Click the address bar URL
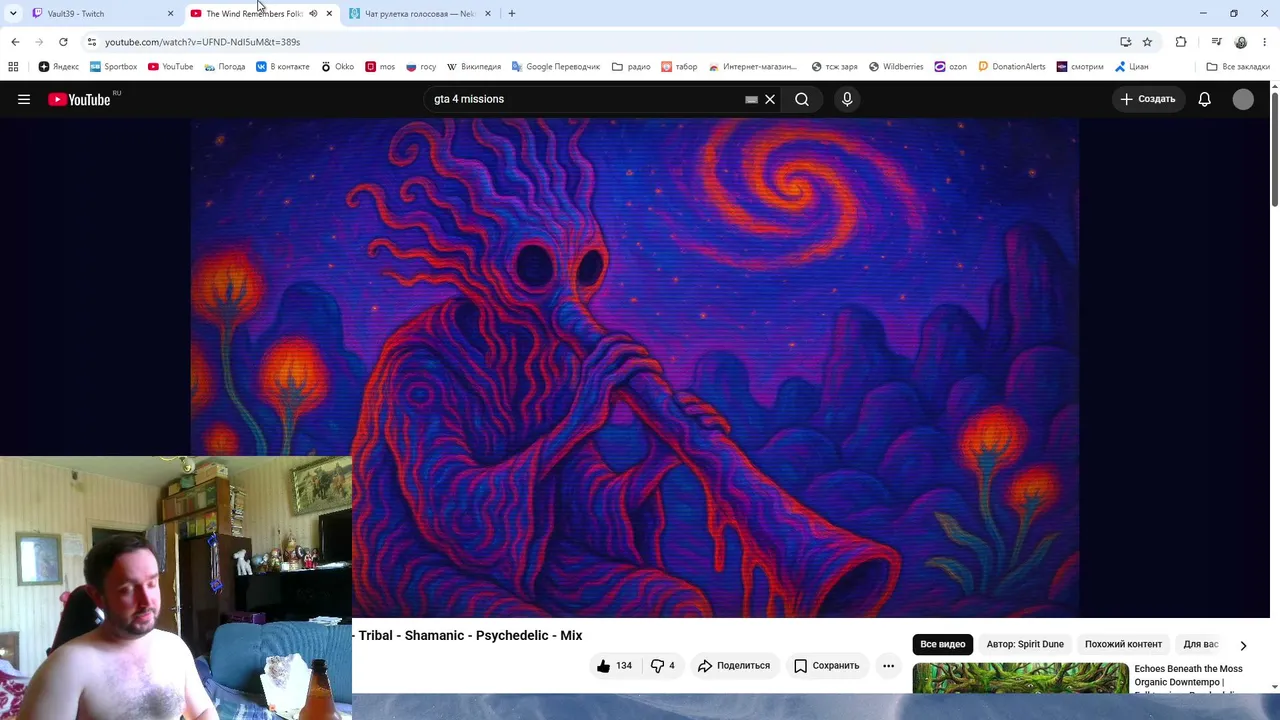 pos(203,42)
